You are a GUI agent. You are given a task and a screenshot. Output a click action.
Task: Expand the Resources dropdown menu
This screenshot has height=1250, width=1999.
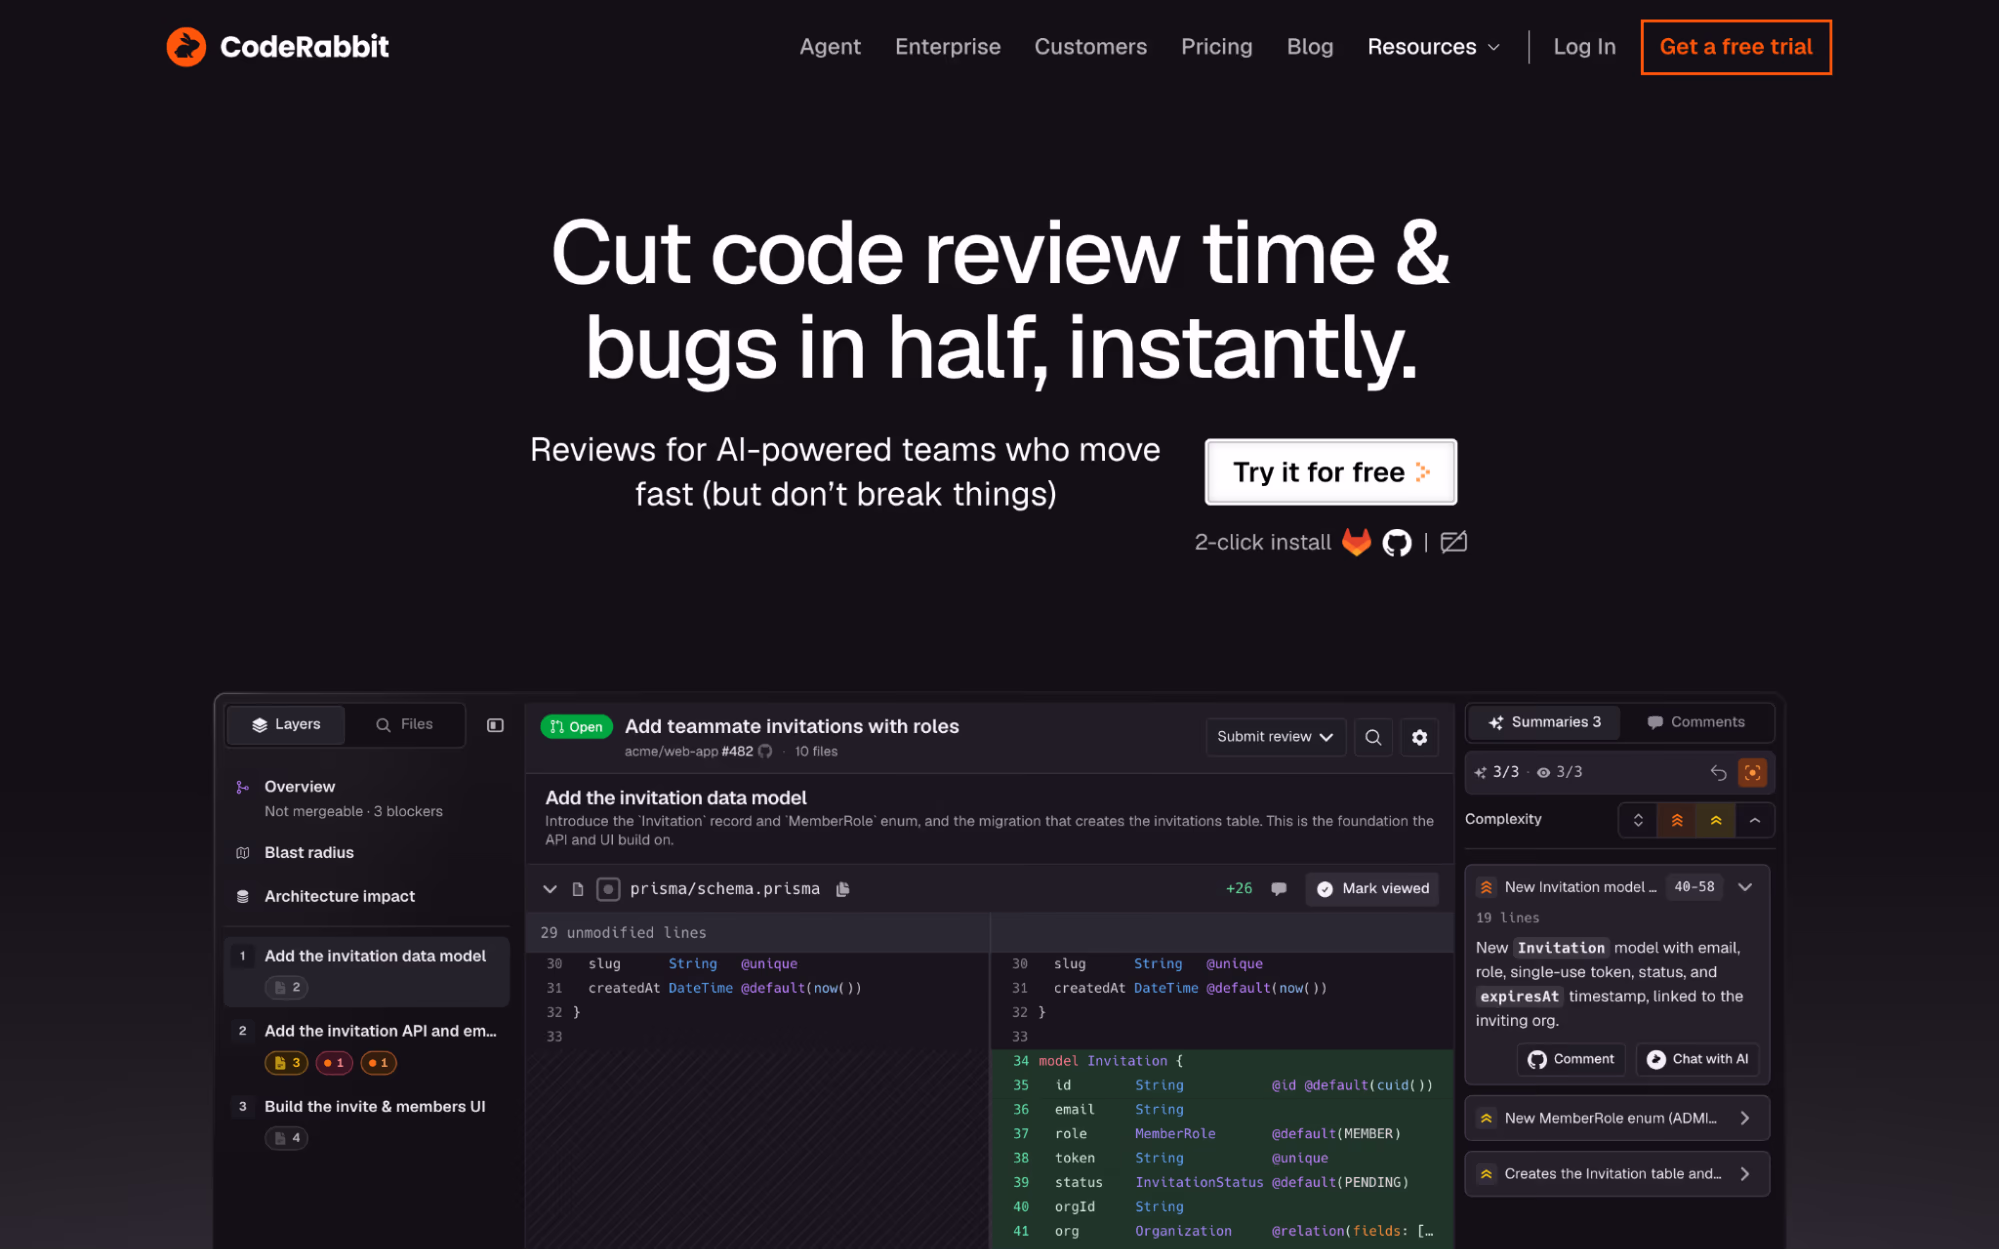pyautogui.click(x=1433, y=47)
